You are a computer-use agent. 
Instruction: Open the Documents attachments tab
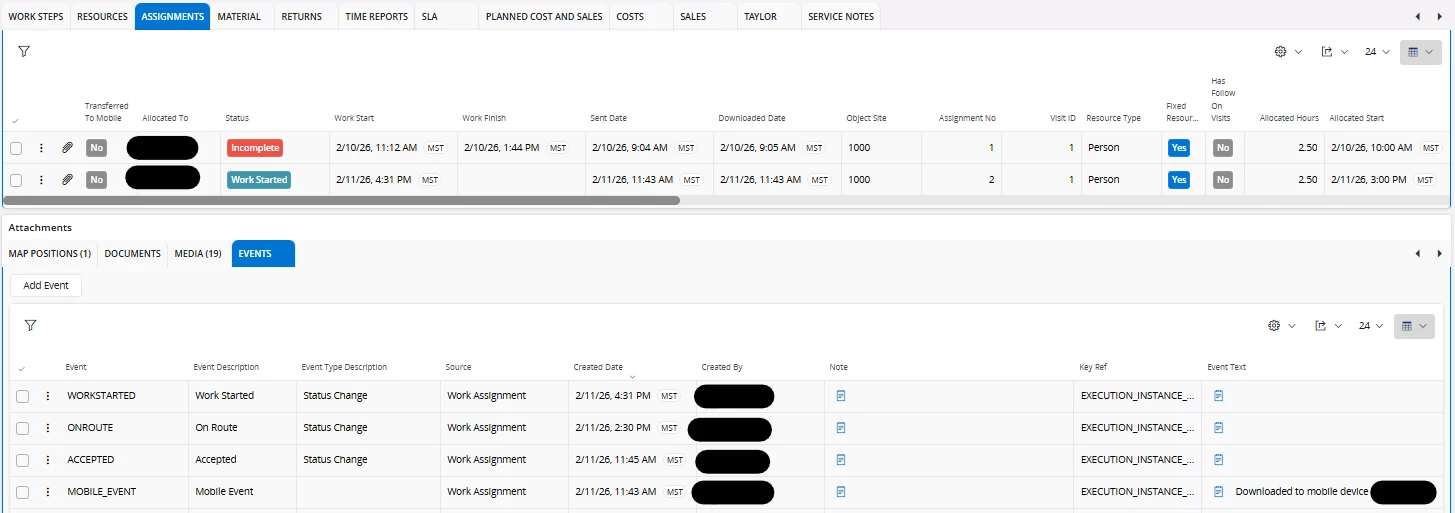(133, 254)
